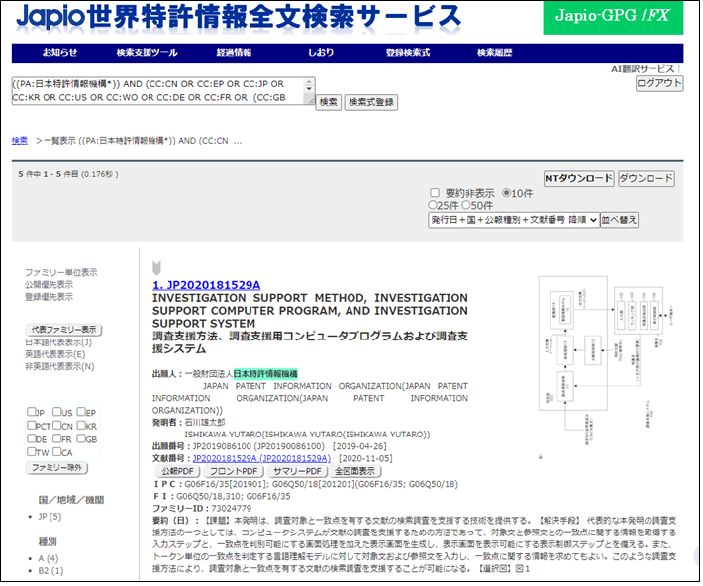Check the CN country checkbox
703x586 pixels.
pyautogui.click(x=57, y=426)
